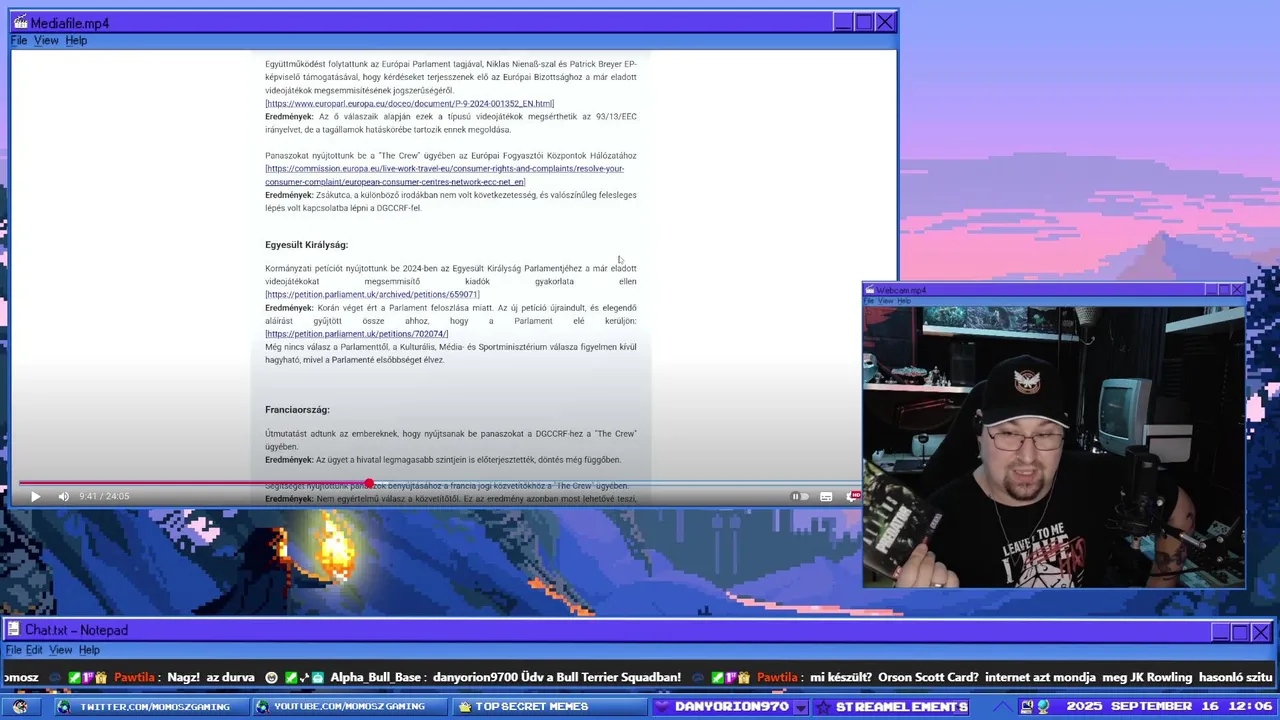Open archived petitions 659071 link
This screenshot has height=720, width=1280.
(372, 294)
